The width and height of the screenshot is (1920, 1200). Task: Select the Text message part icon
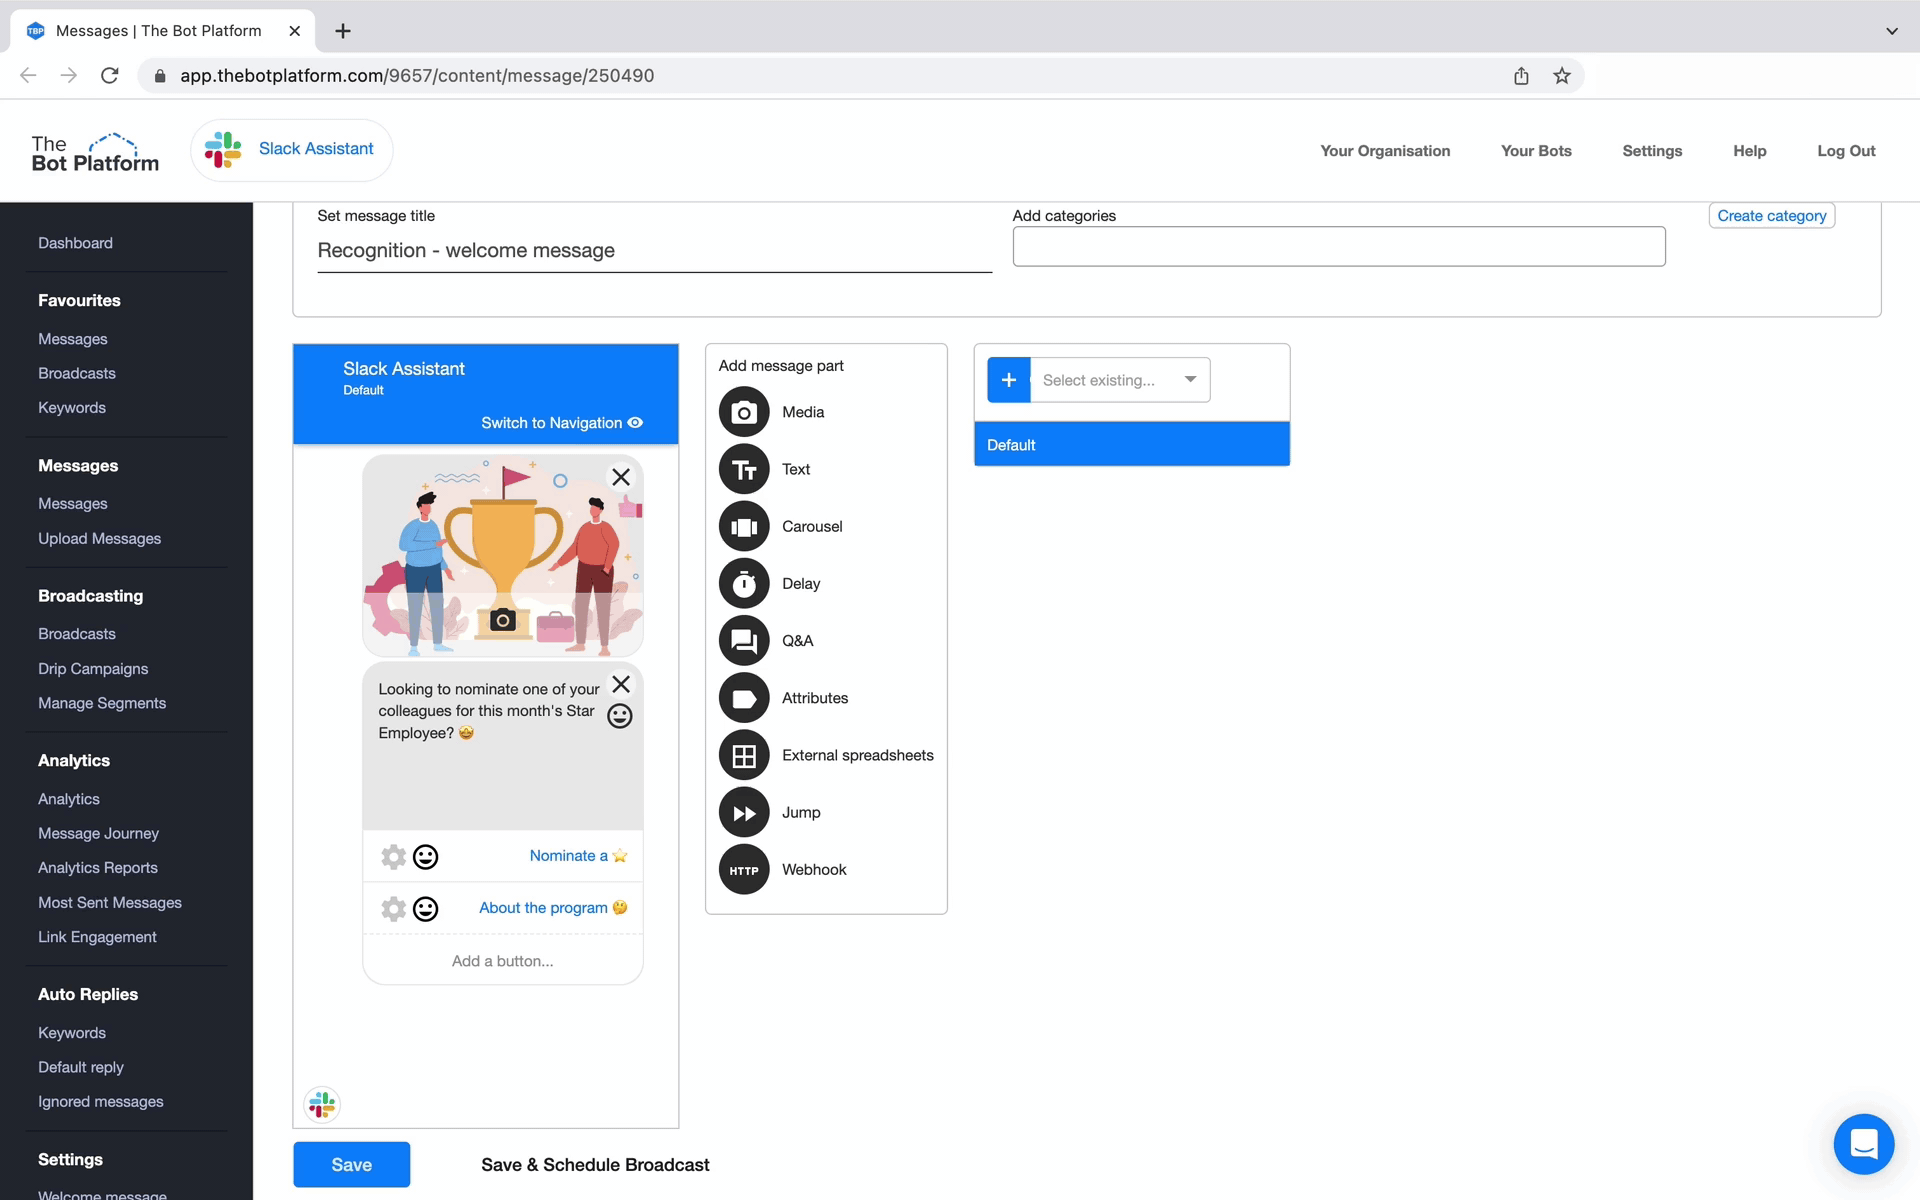[744, 469]
